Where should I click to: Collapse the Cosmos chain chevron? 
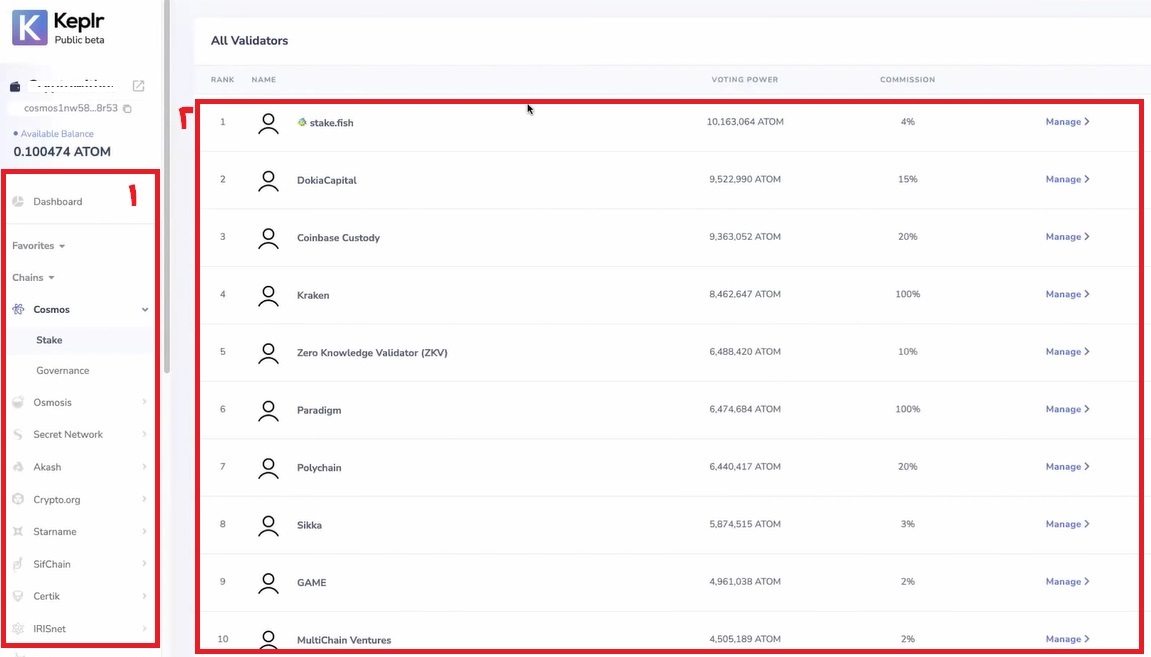tap(145, 310)
